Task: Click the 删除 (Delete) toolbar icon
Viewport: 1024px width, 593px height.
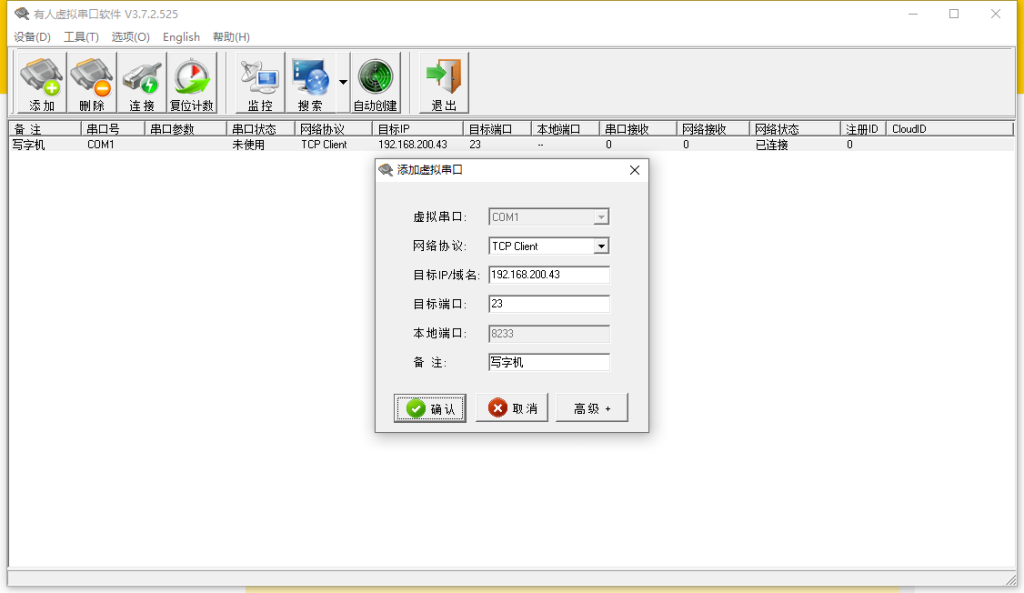Action: click(x=91, y=83)
